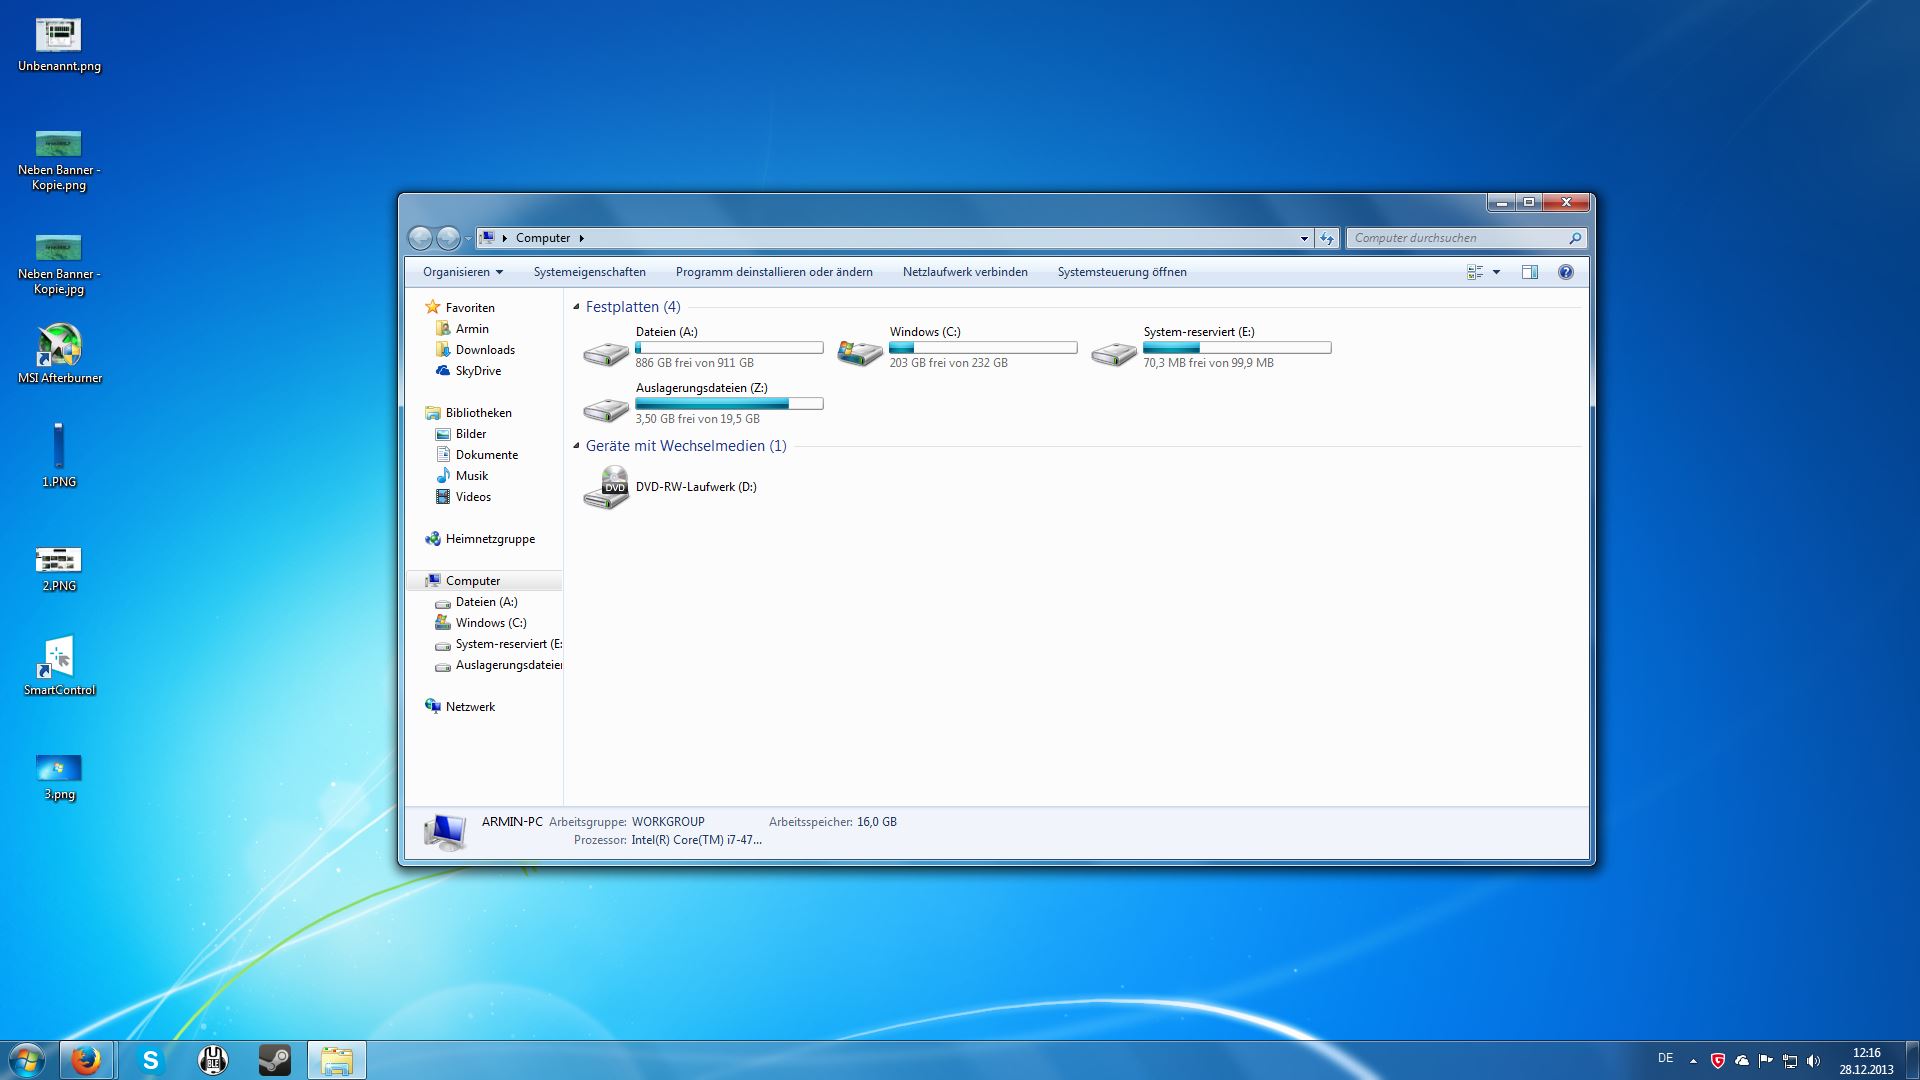Open the Organisieren menu
1920x1080 pixels.
click(x=462, y=272)
